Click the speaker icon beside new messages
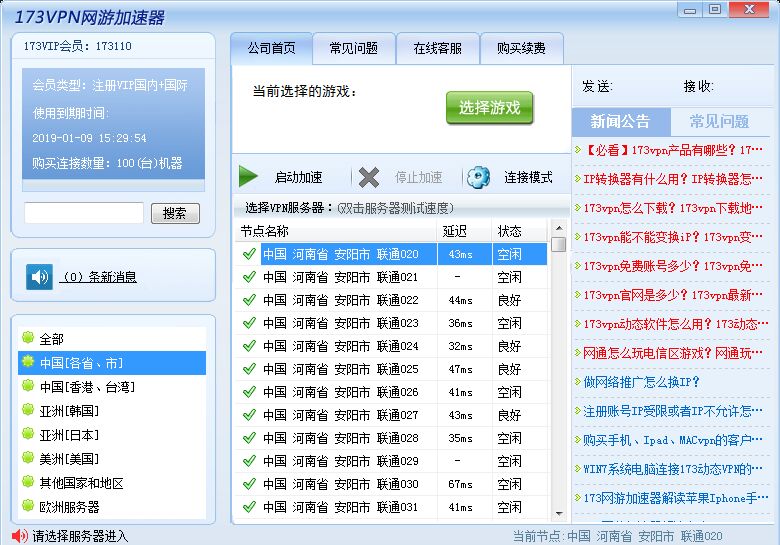This screenshot has width=780, height=545. click(x=39, y=277)
